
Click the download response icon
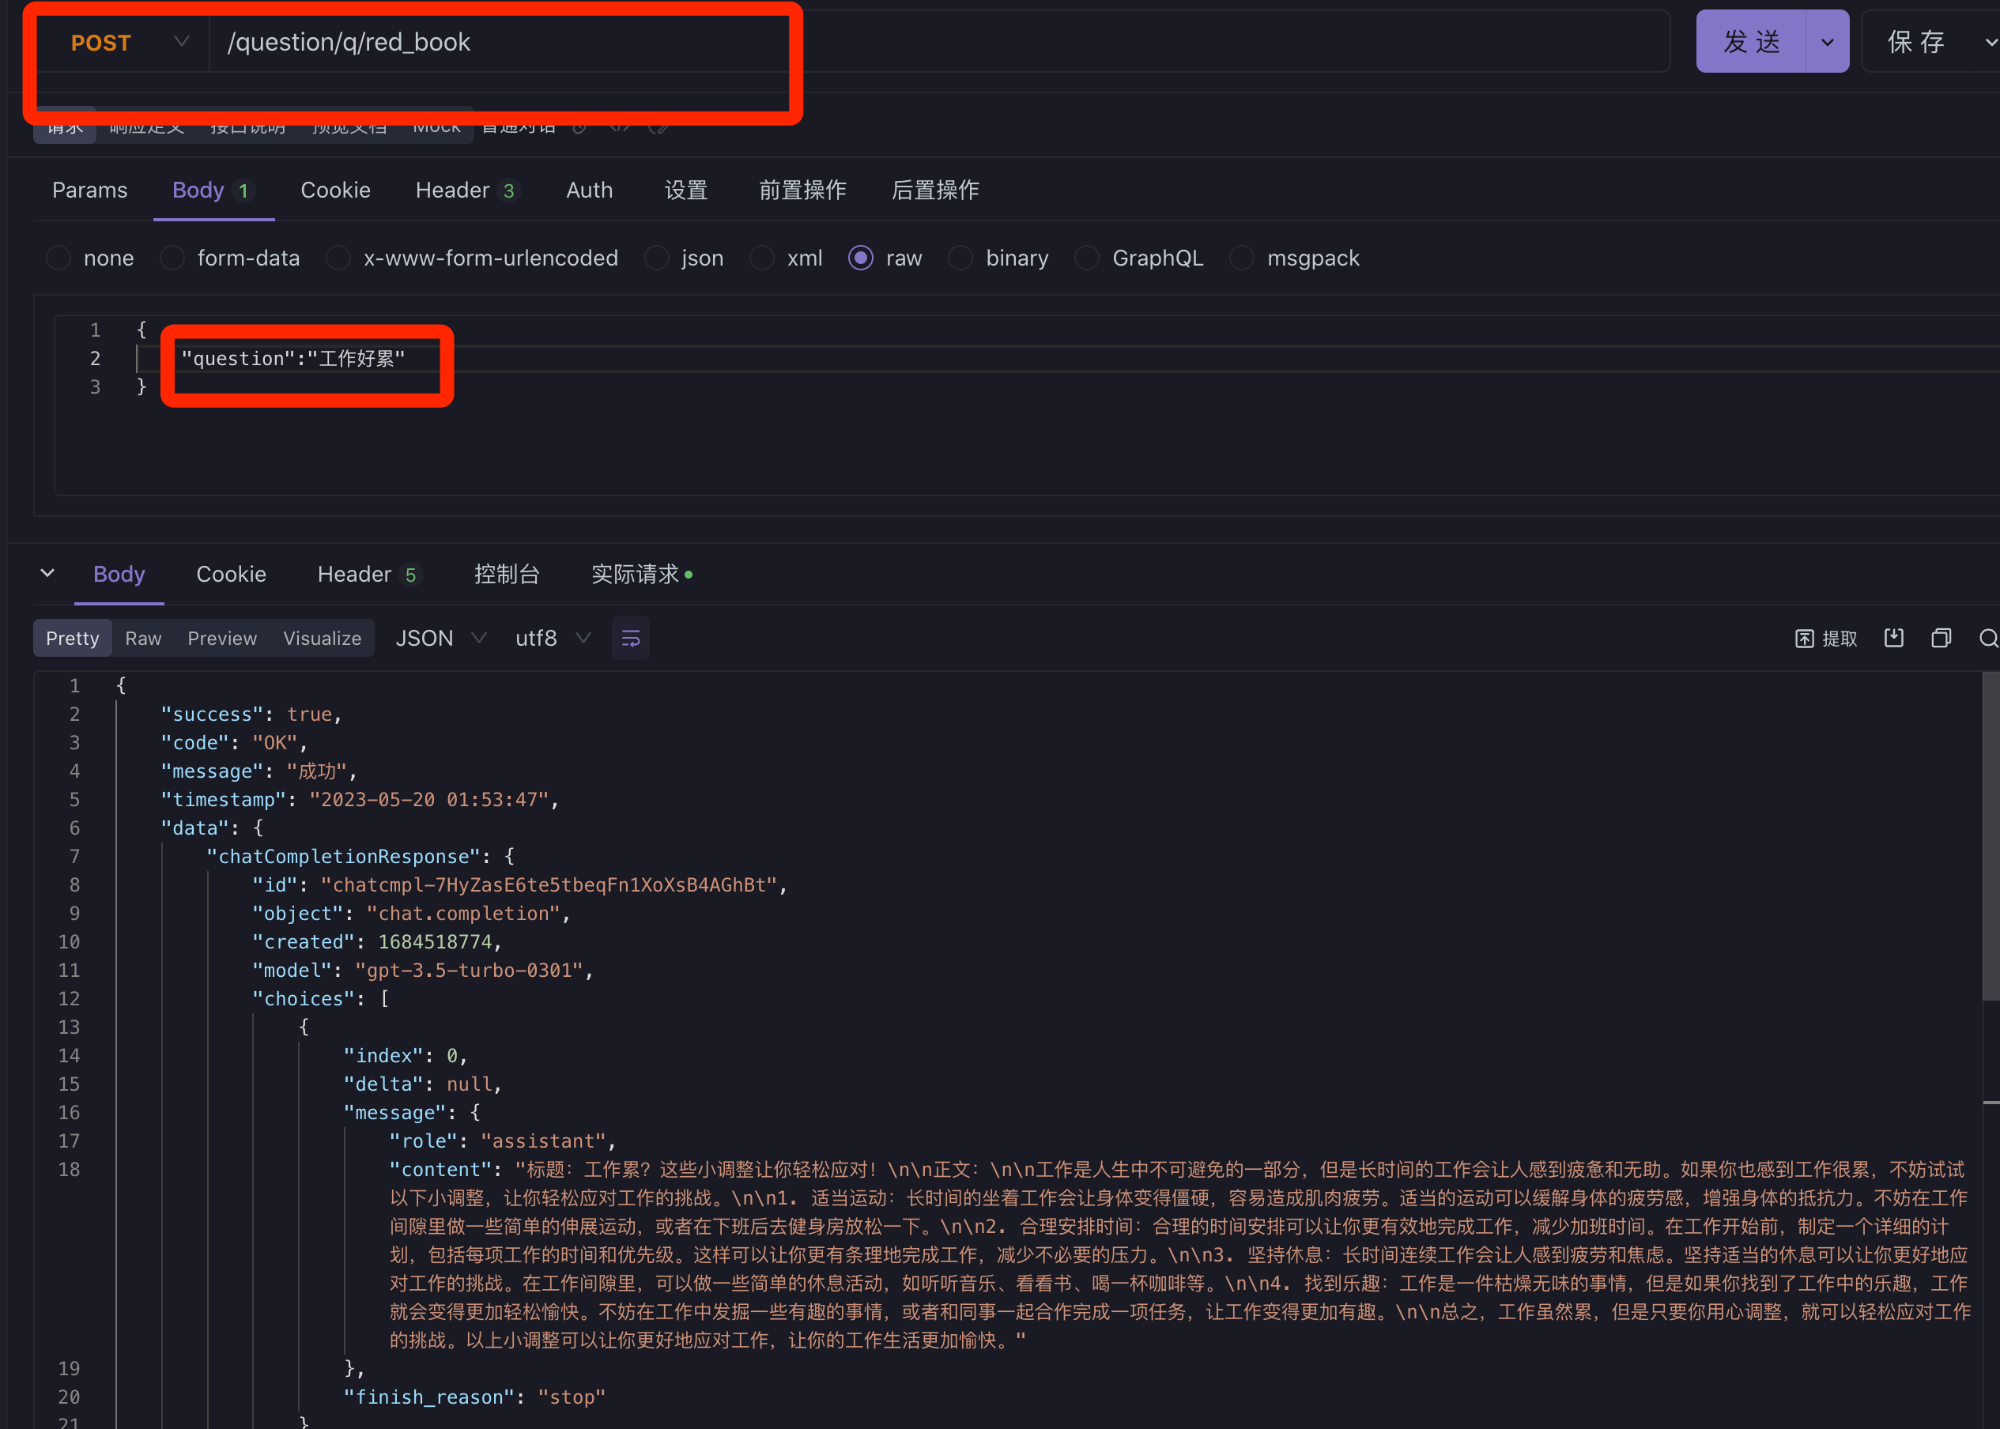click(1894, 638)
